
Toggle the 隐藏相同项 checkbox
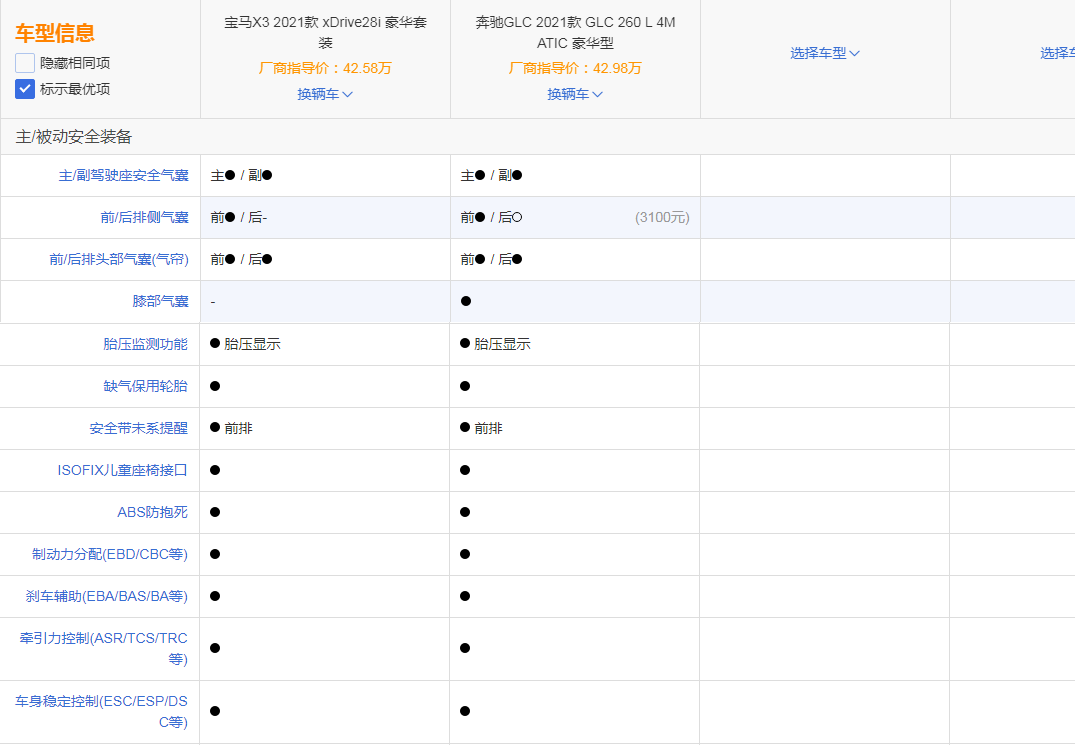point(25,62)
